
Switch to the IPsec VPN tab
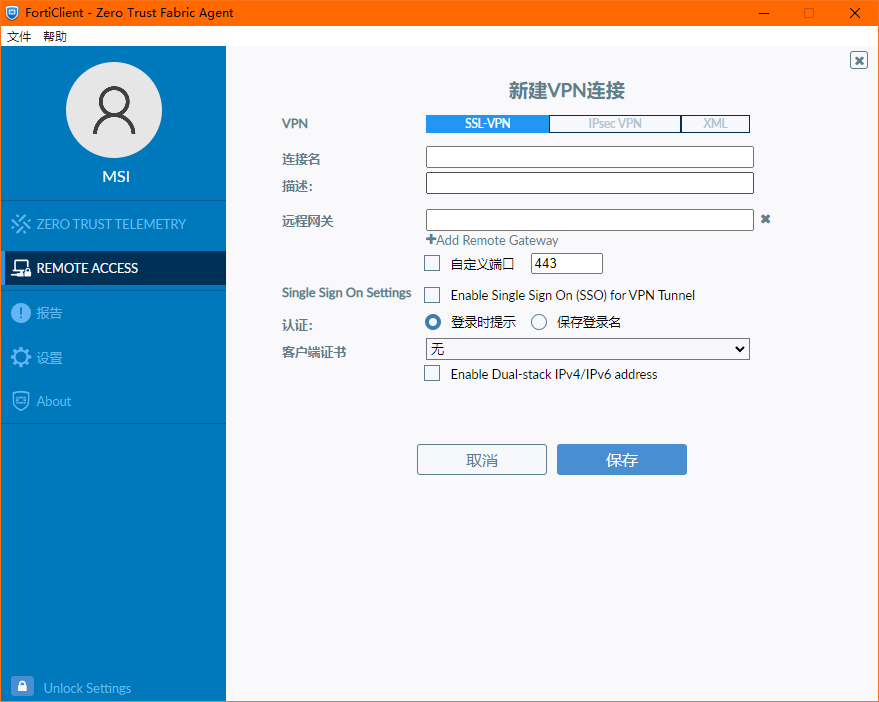coord(614,123)
